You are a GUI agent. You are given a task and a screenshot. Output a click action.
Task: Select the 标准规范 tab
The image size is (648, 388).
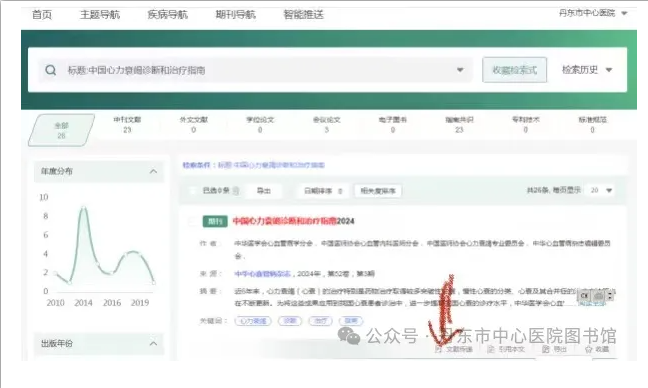click(x=592, y=124)
